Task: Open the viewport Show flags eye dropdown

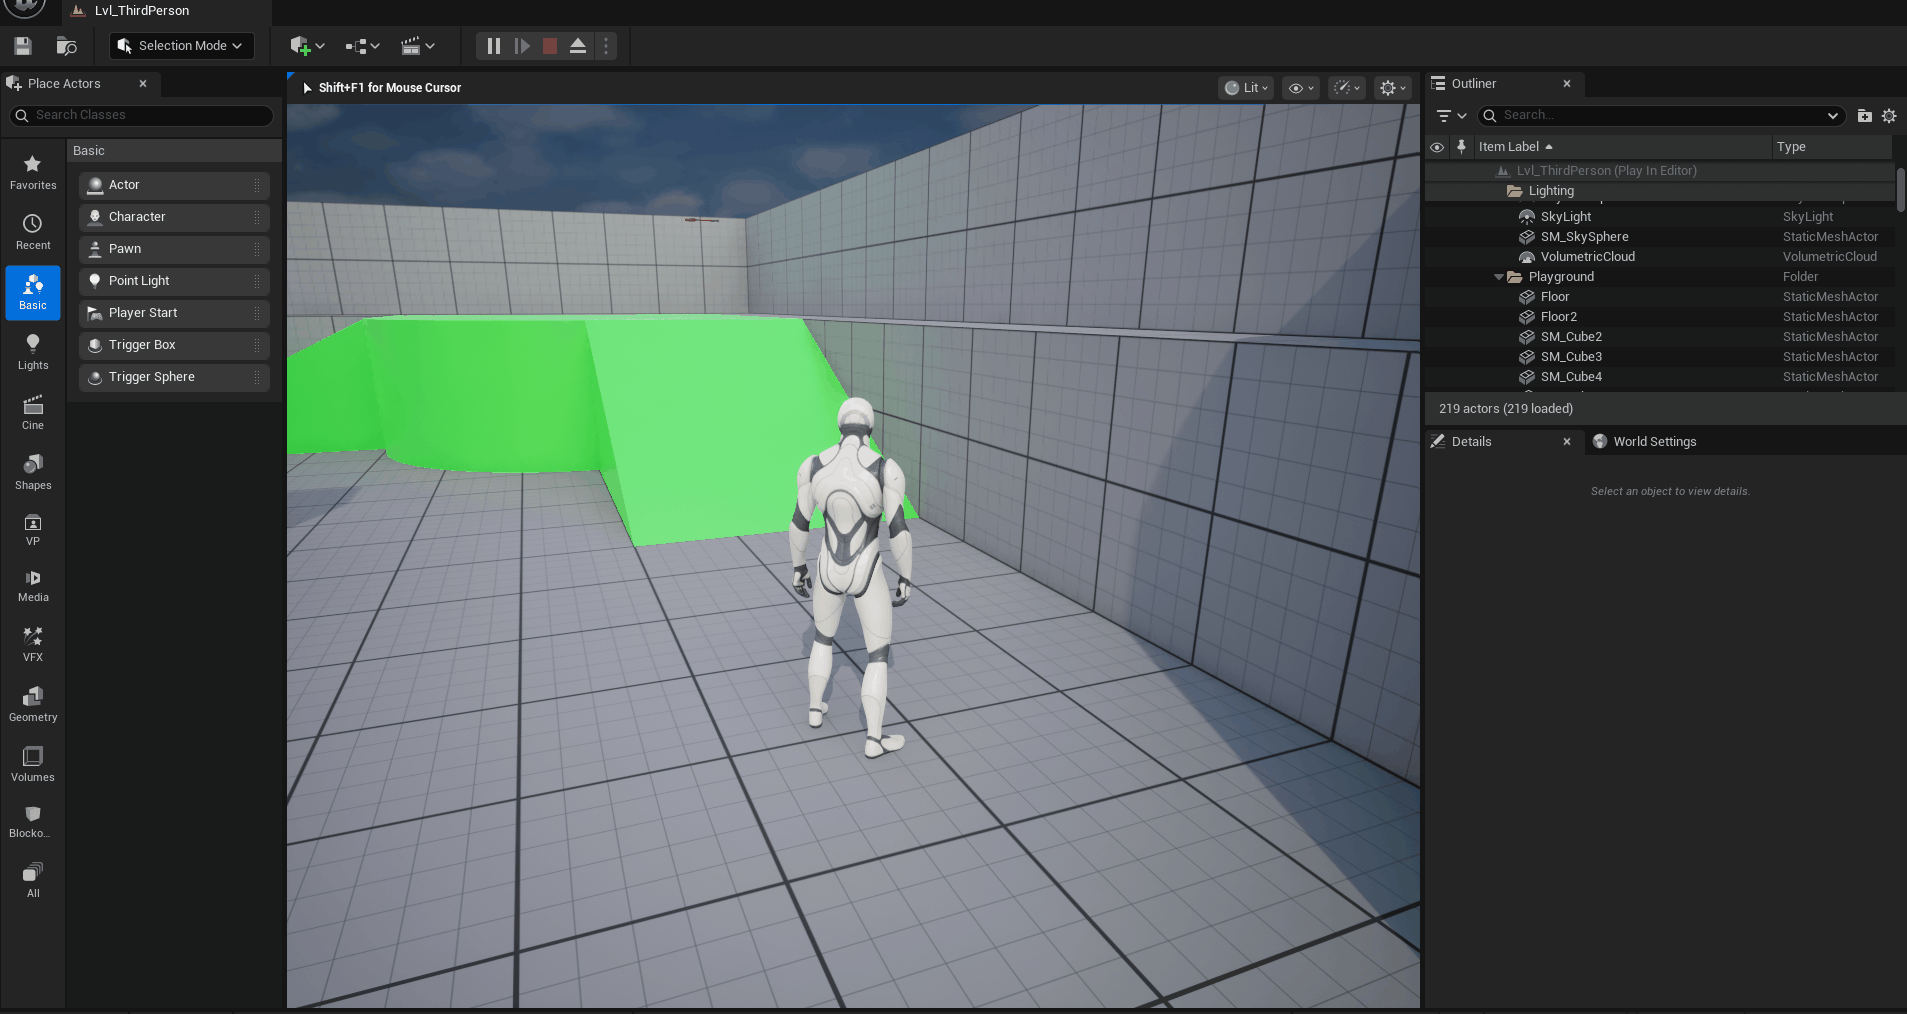Action: click(x=1300, y=88)
